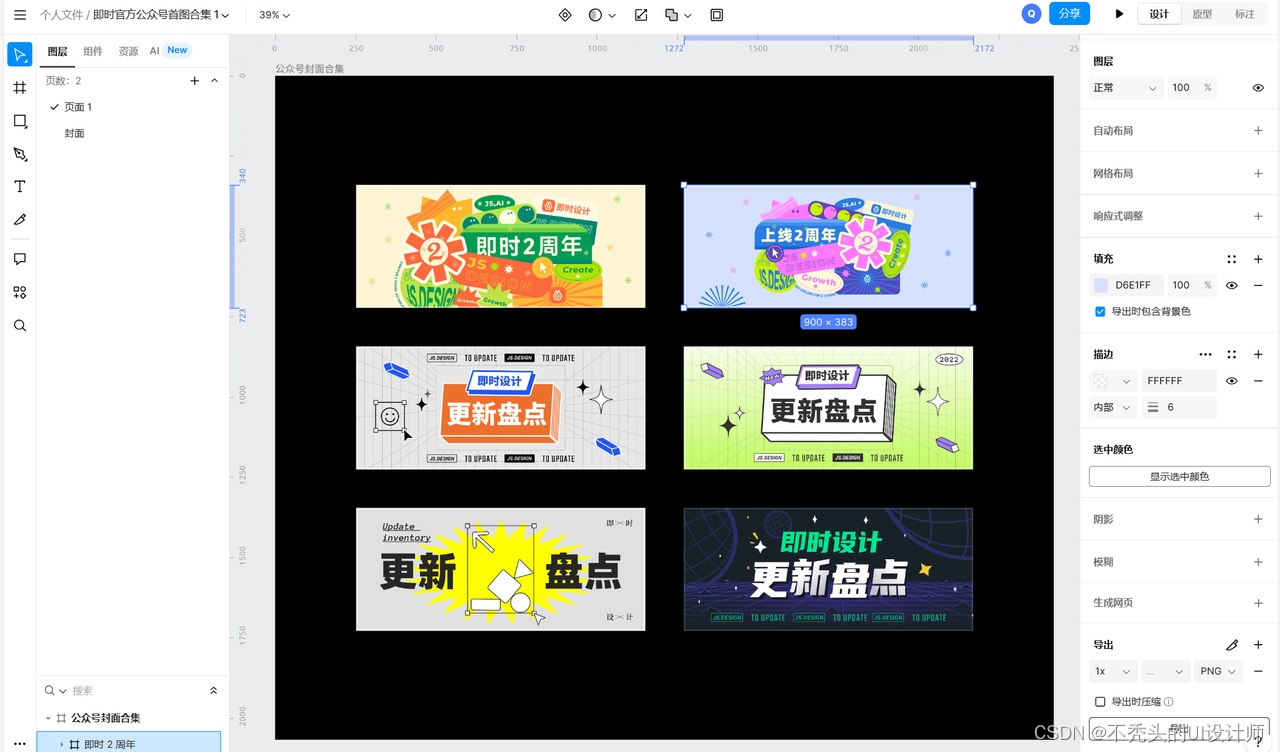
Task: Select the Pen tool
Action: click(20, 154)
